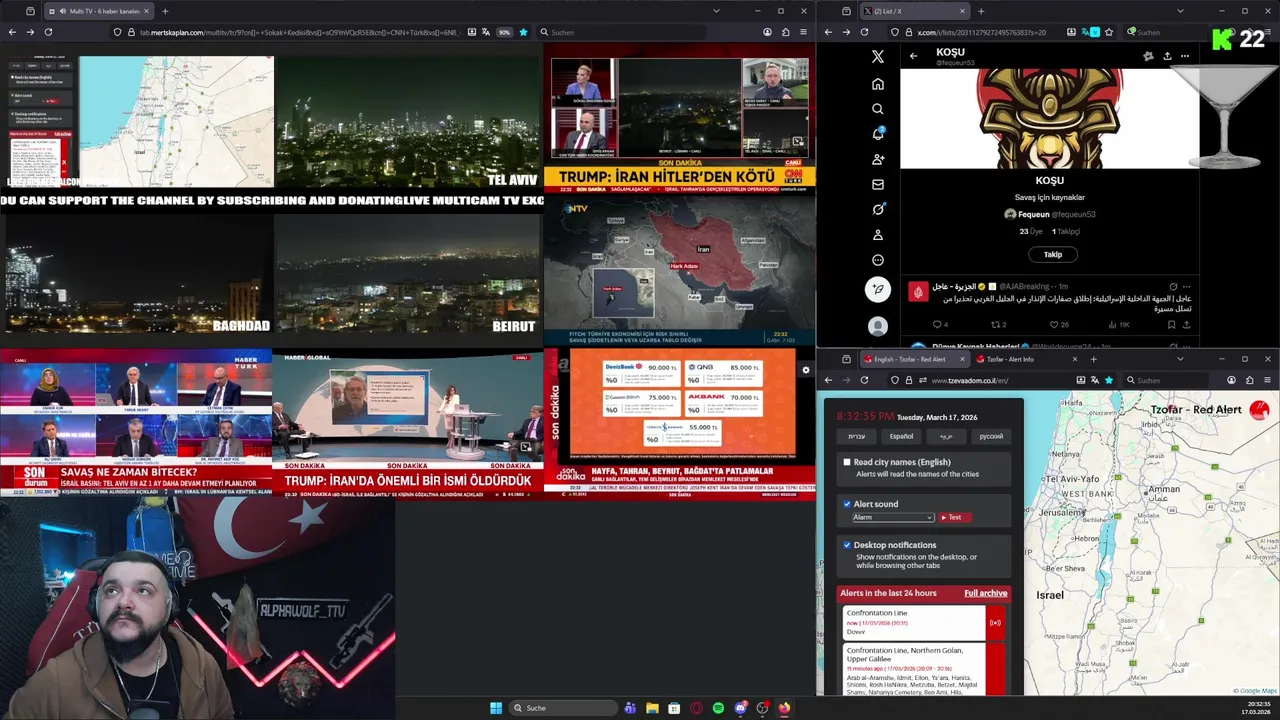
Task: Compose a new post on X
Action: (878, 290)
